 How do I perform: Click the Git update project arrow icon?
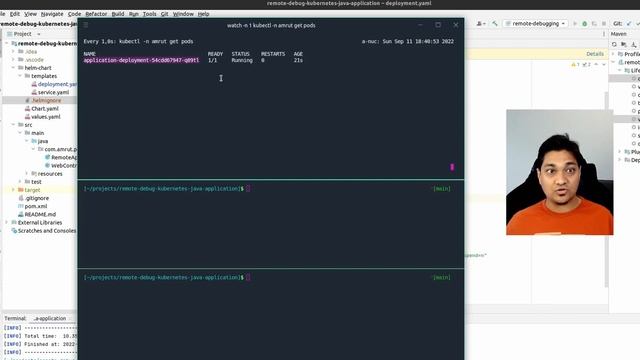[629, 24]
